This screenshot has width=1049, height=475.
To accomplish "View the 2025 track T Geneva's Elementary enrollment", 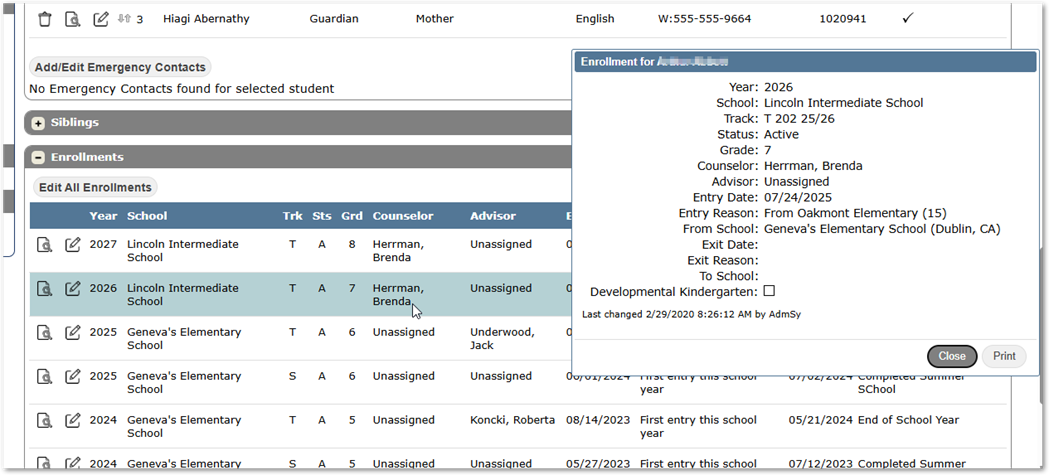I will (44, 332).
